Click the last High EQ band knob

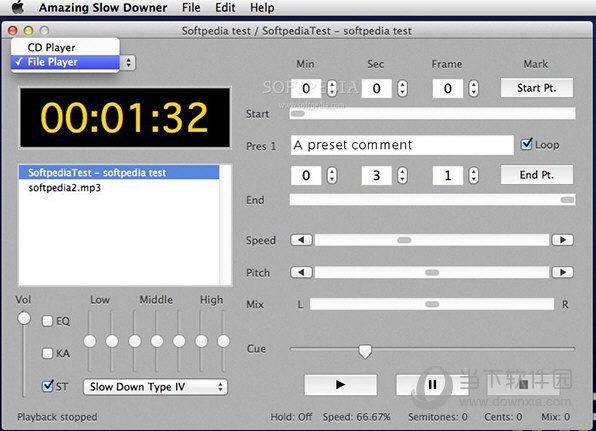[x=224, y=341]
